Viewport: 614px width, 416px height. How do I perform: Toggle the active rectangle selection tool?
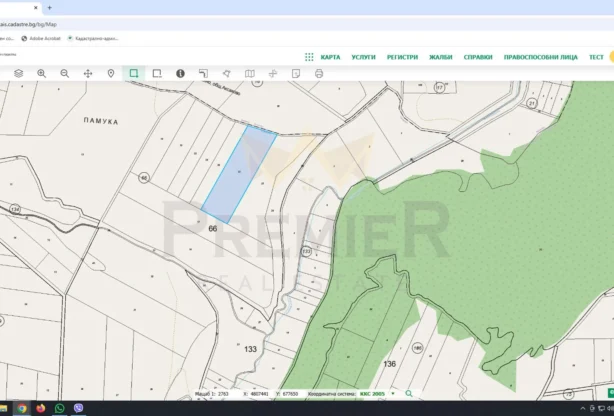134,73
